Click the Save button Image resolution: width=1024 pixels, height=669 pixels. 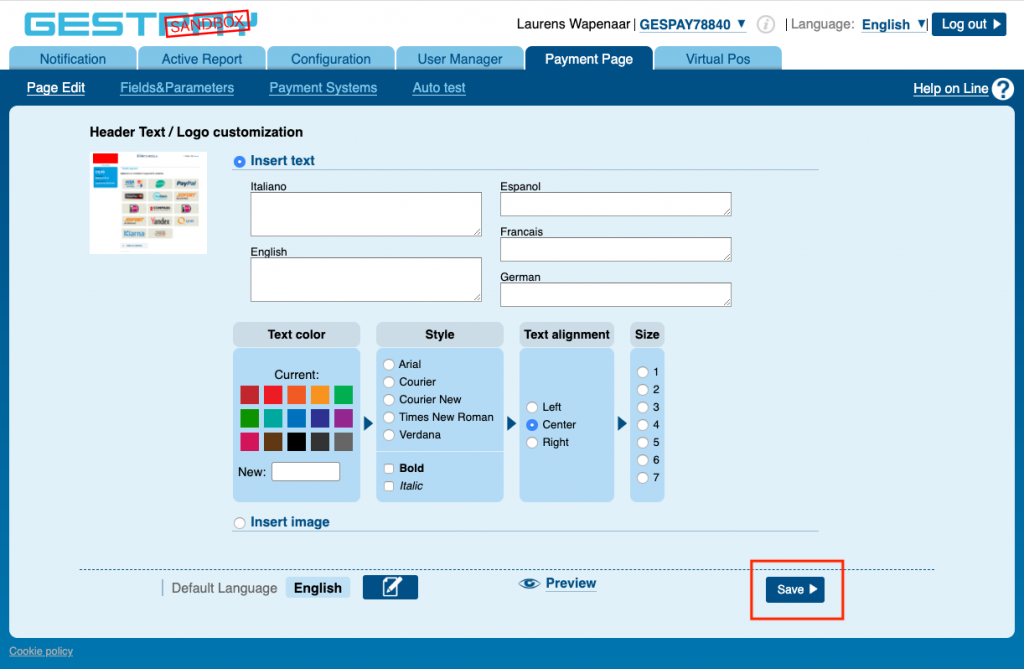796,589
